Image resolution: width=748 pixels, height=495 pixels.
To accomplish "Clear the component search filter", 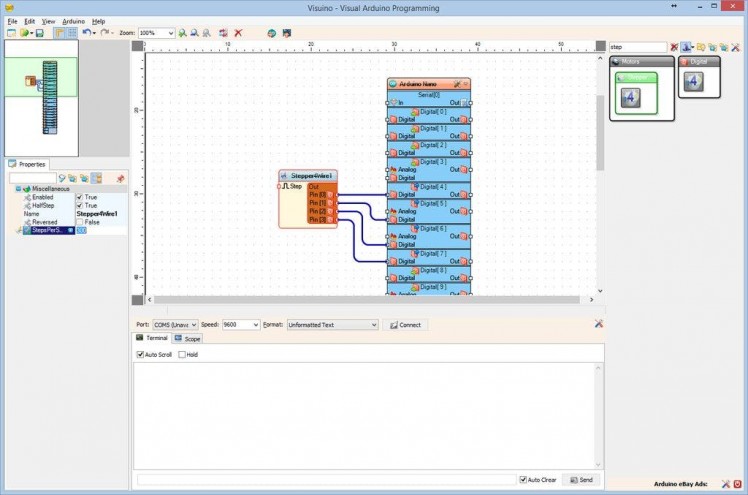I will (674, 47).
